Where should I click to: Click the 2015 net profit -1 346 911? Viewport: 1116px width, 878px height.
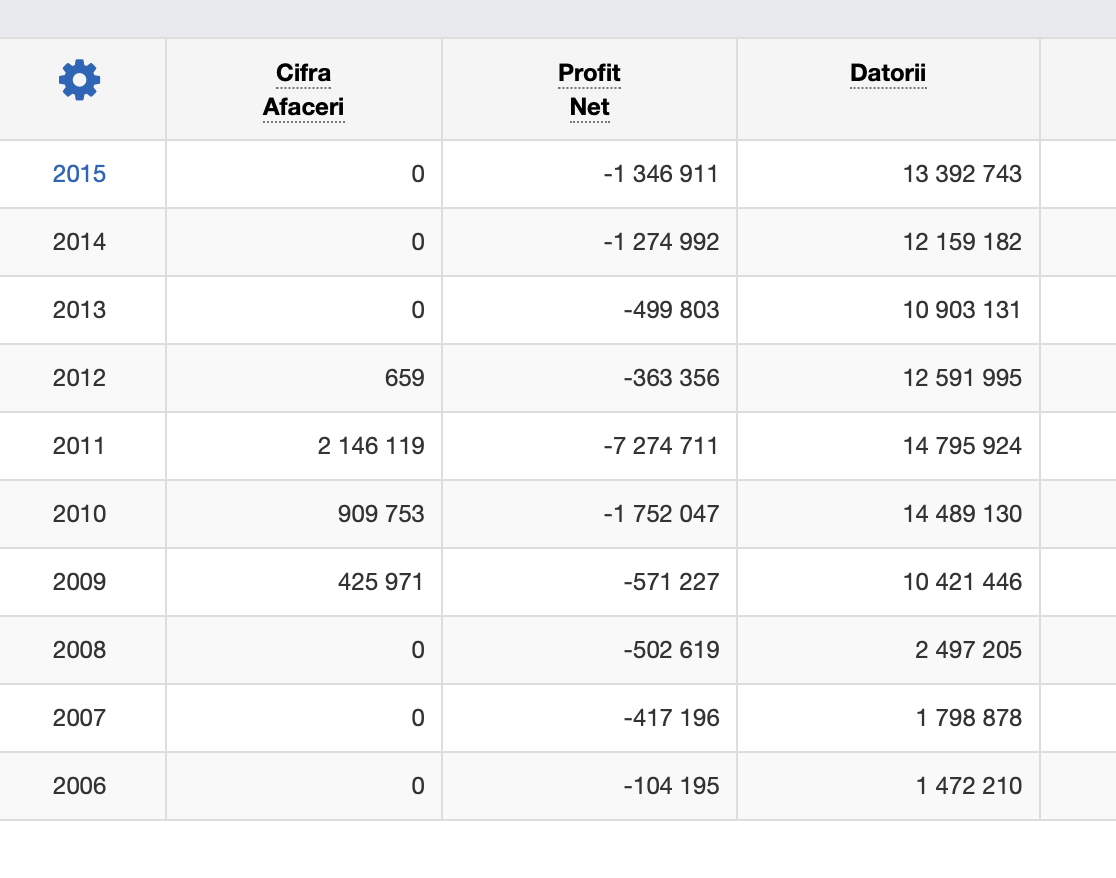(x=661, y=174)
